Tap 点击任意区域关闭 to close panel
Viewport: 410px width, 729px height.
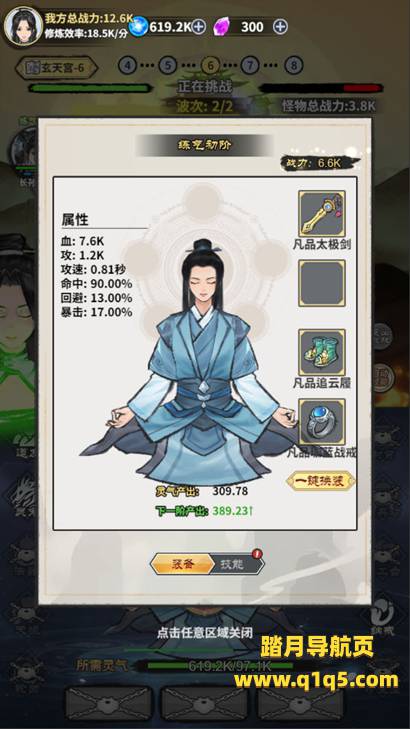(205, 633)
